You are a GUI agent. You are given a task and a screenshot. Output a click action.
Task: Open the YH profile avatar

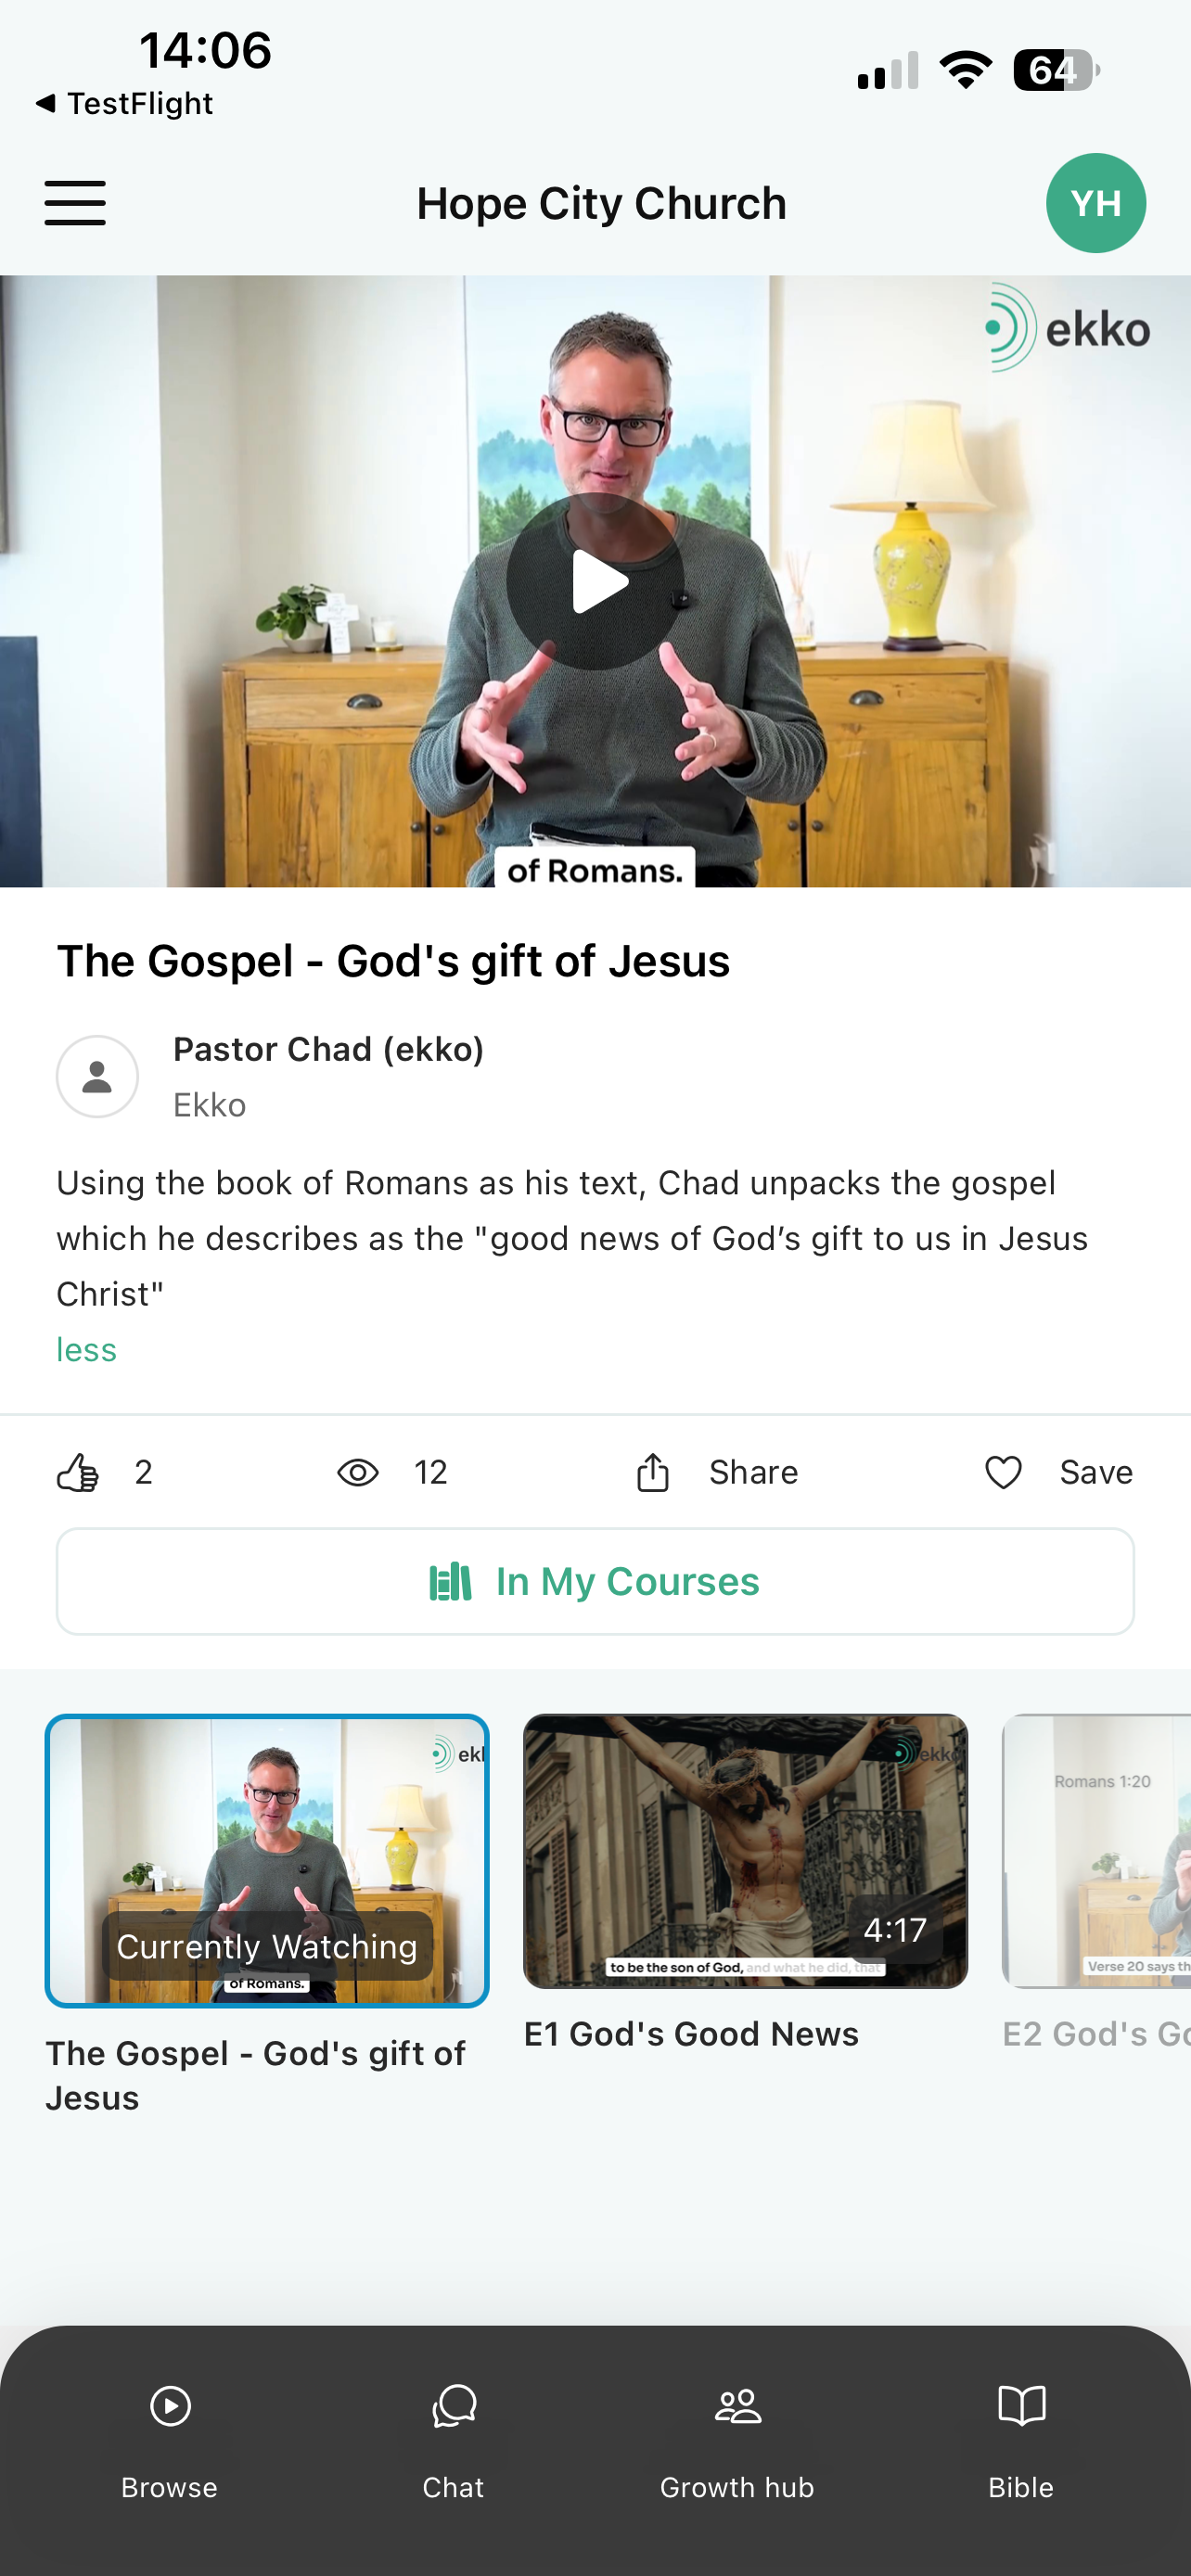pos(1096,203)
